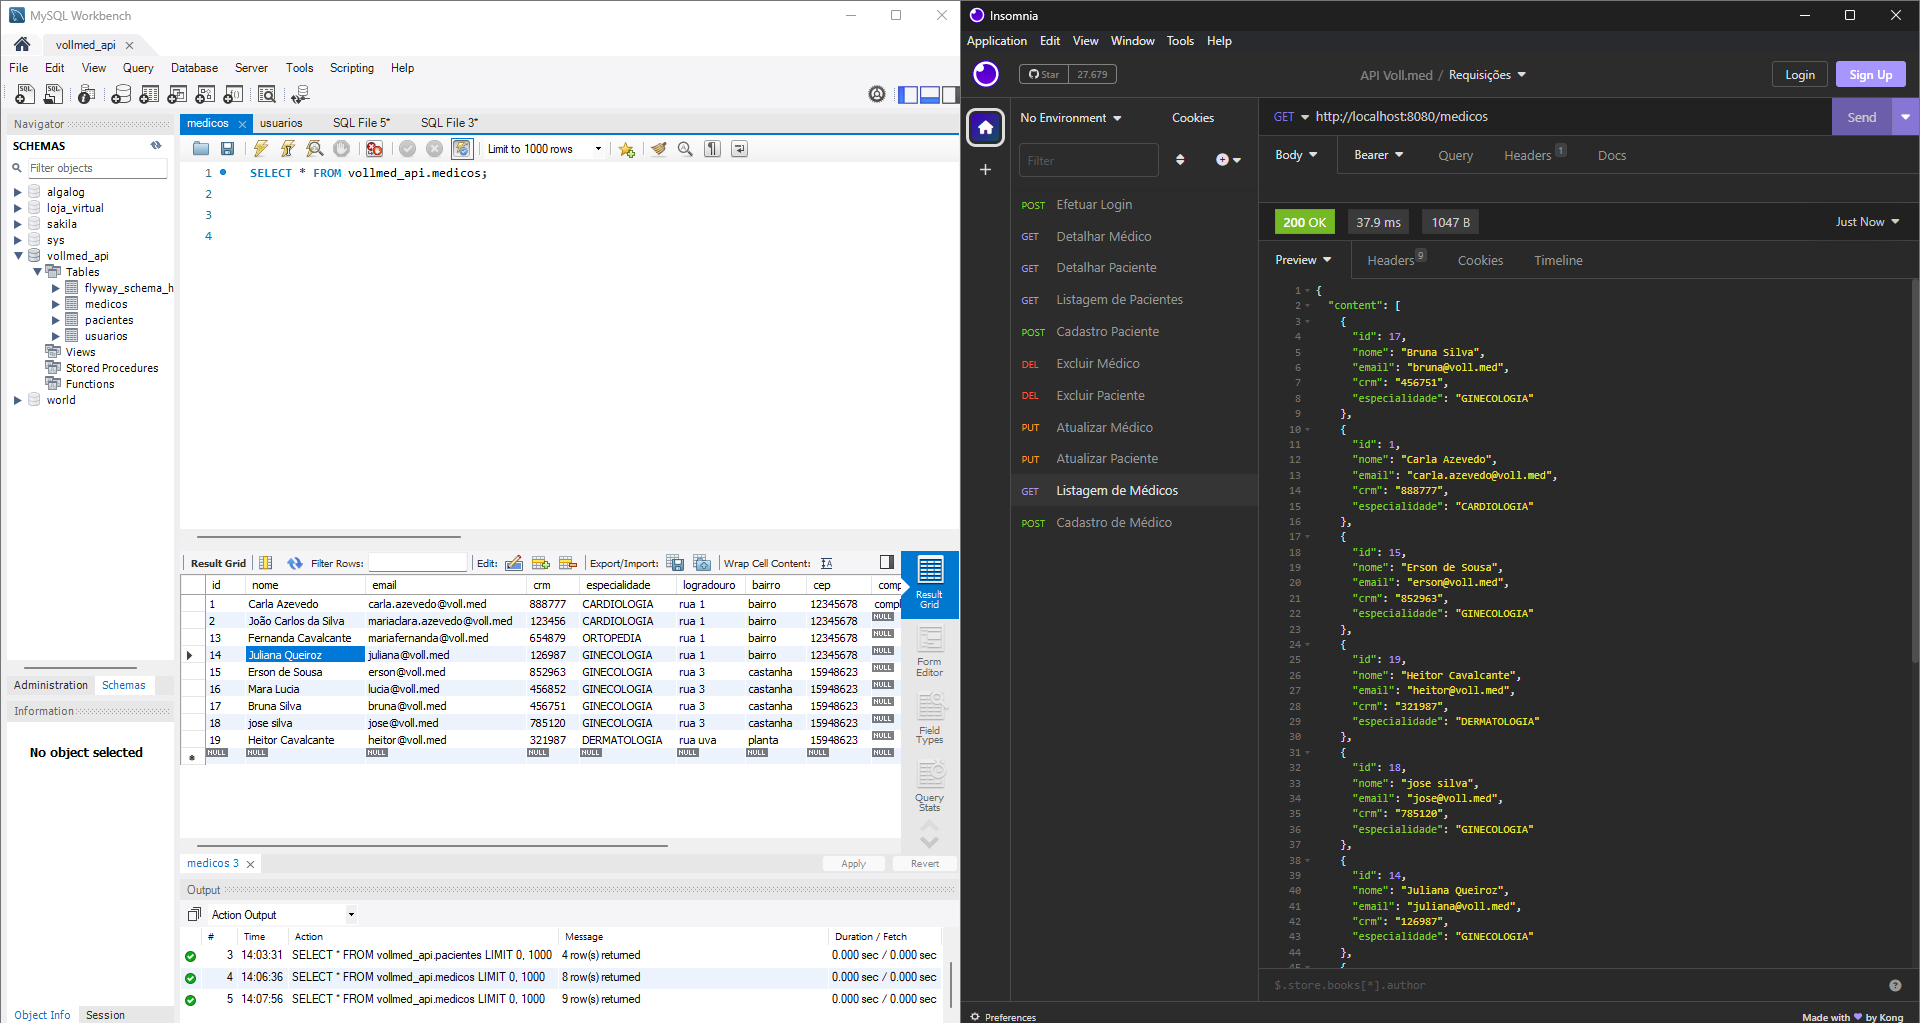Click the beautify query broom icon
Viewport: 1920px width, 1023px height.
(x=658, y=149)
